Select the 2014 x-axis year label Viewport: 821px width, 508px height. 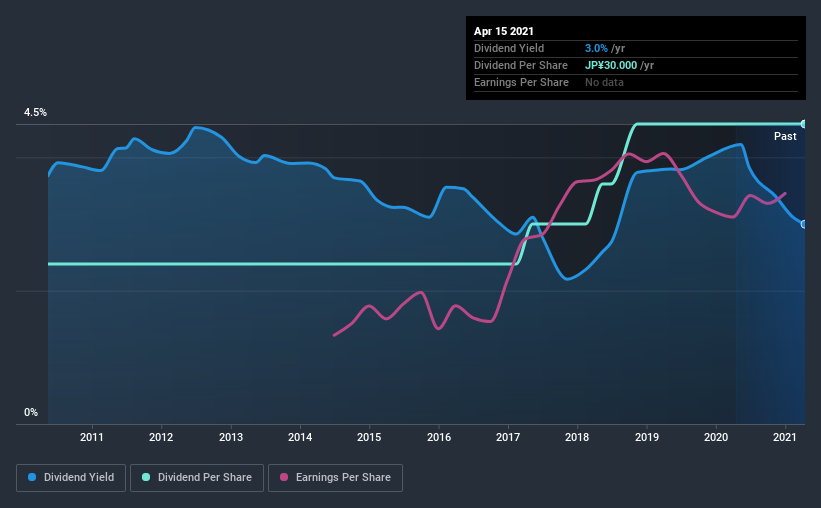coord(300,437)
